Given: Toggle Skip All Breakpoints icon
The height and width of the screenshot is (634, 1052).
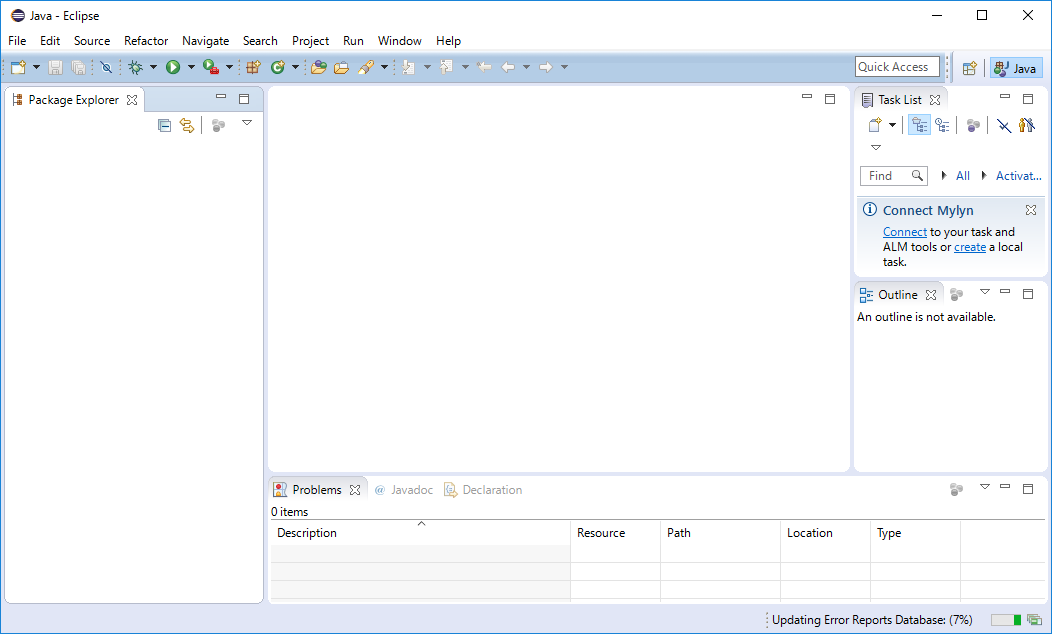Looking at the screenshot, I should point(106,67).
